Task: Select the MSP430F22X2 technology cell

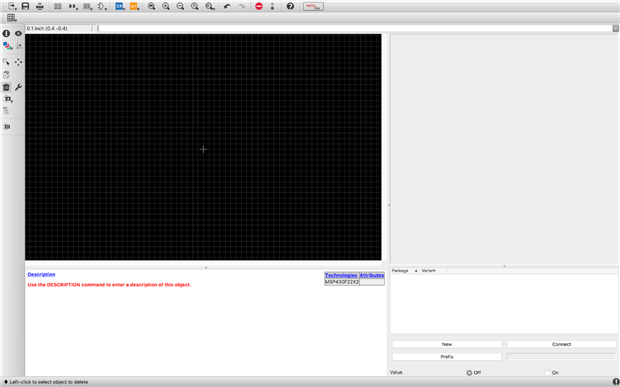Action: point(342,282)
